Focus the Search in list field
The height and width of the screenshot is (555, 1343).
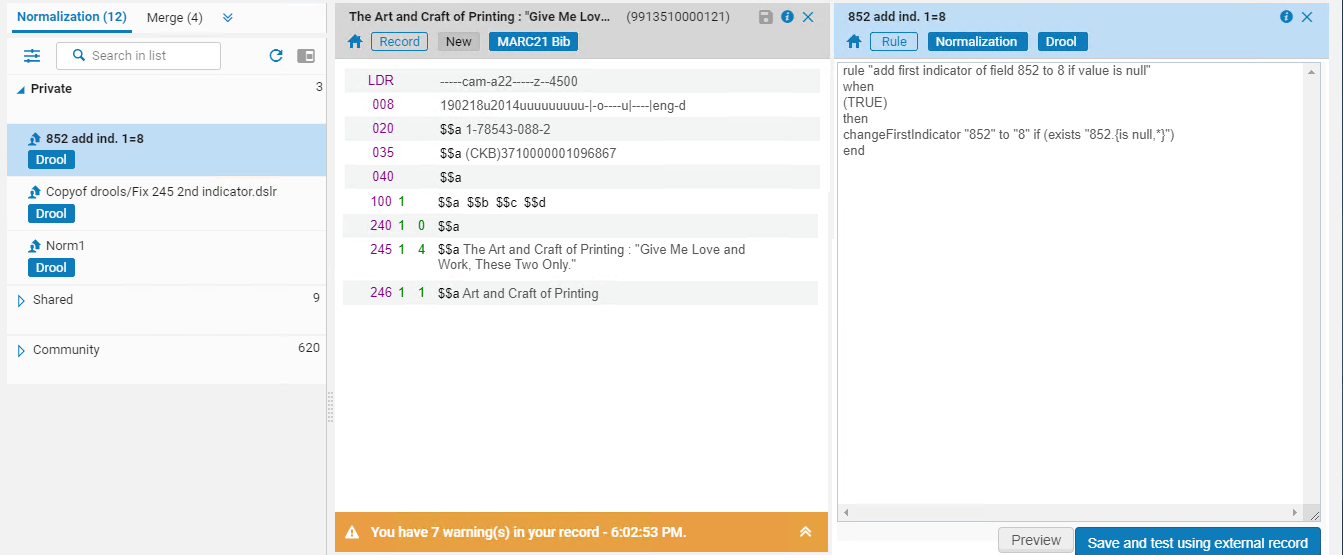coord(139,56)
